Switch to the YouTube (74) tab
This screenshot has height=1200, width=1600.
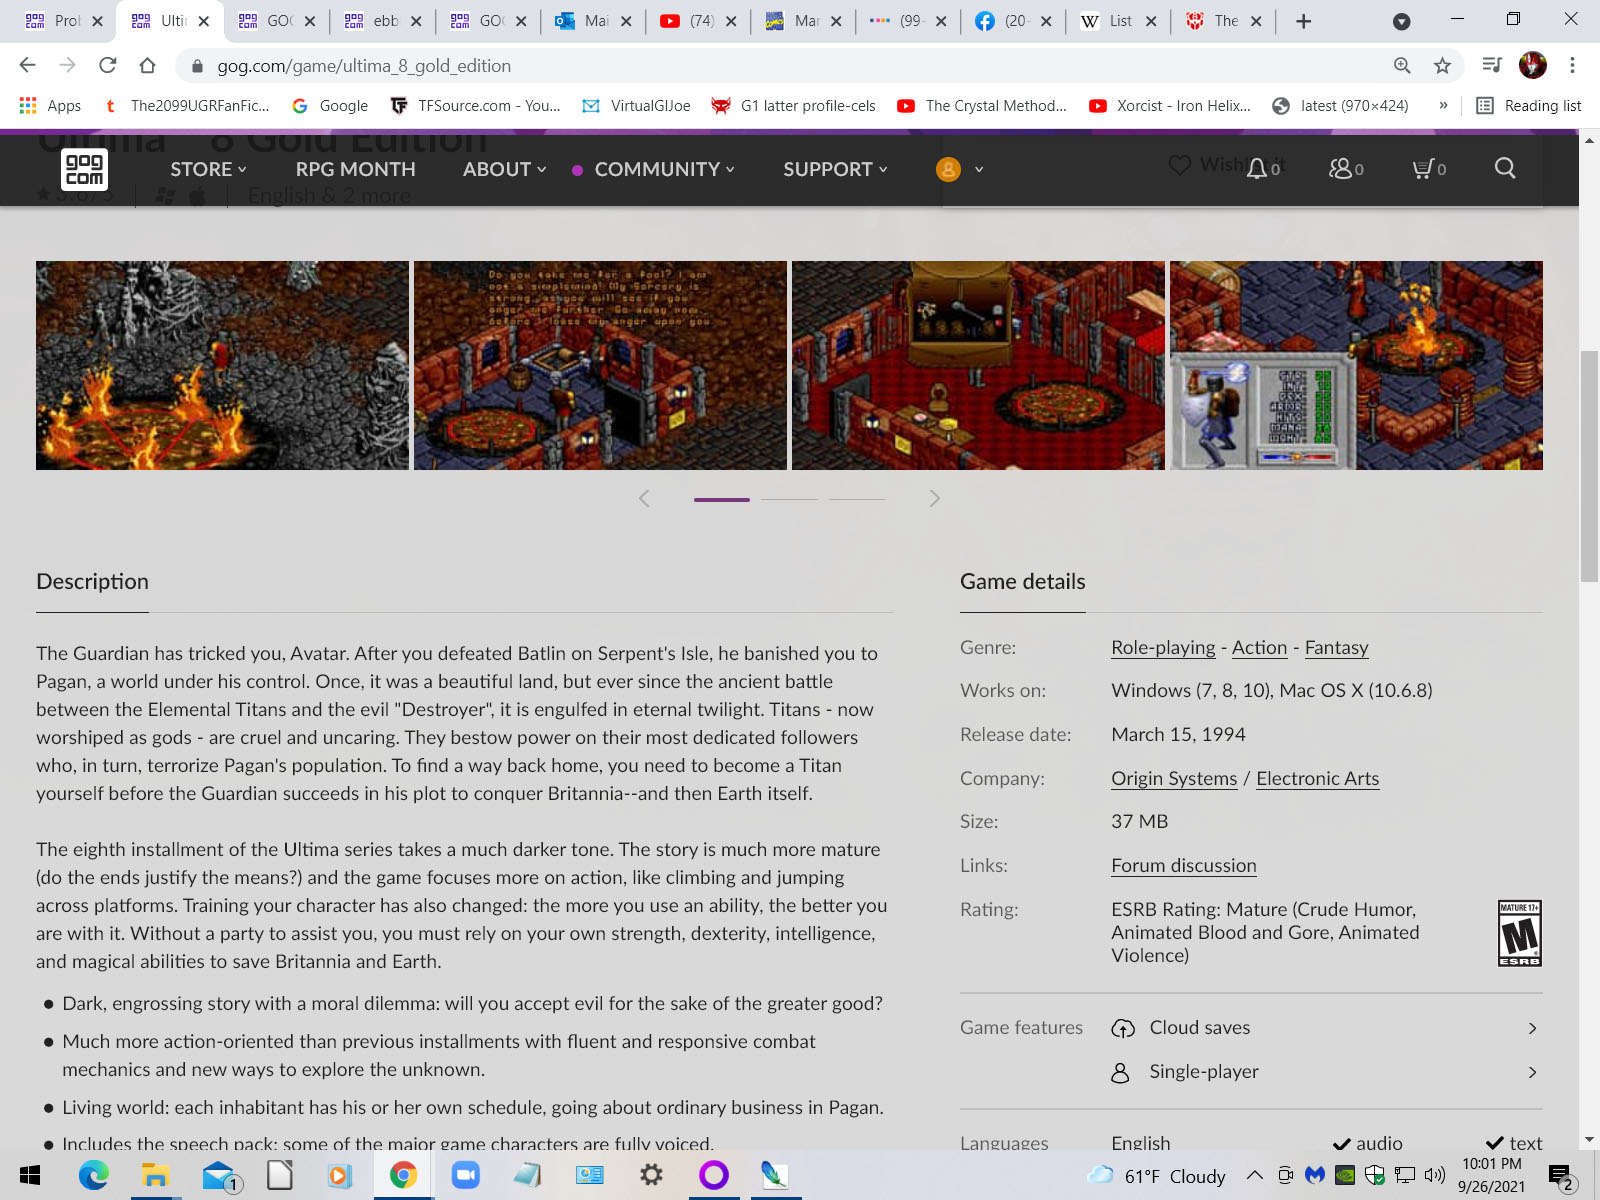click(699, 21)
